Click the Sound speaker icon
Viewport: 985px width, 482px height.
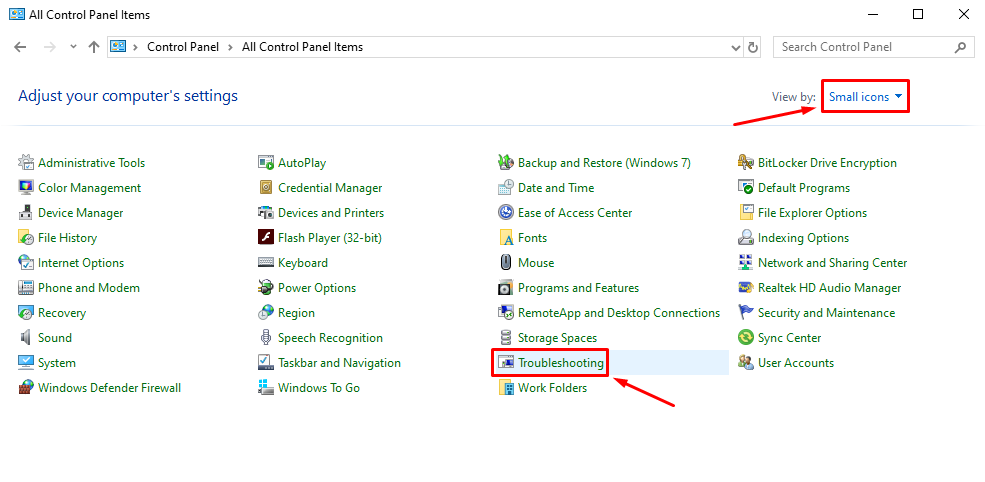coord(26,338)
